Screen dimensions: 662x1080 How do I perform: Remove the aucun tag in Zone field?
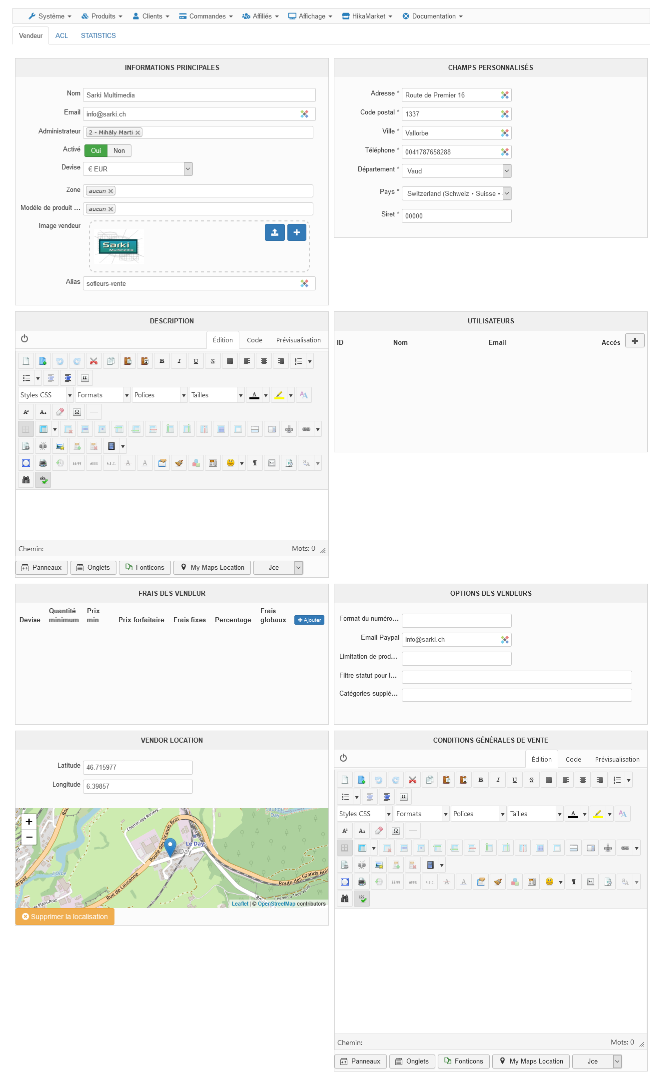[x=111, y=191]
